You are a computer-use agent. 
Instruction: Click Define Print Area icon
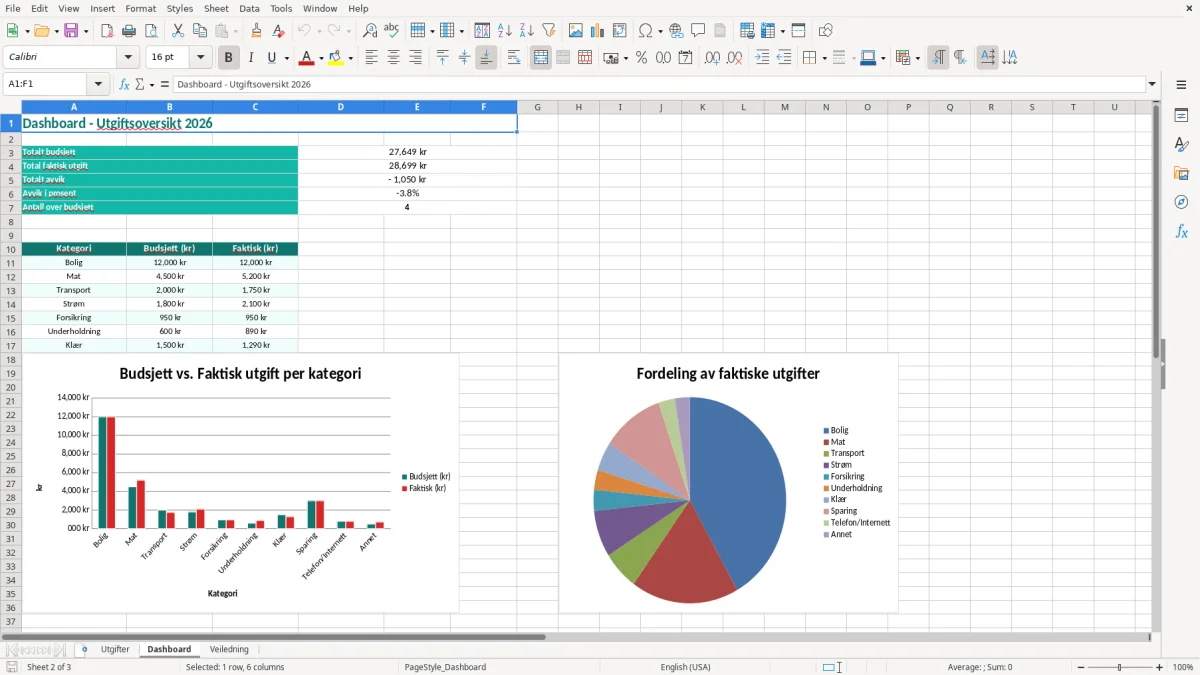pos(748,31)
